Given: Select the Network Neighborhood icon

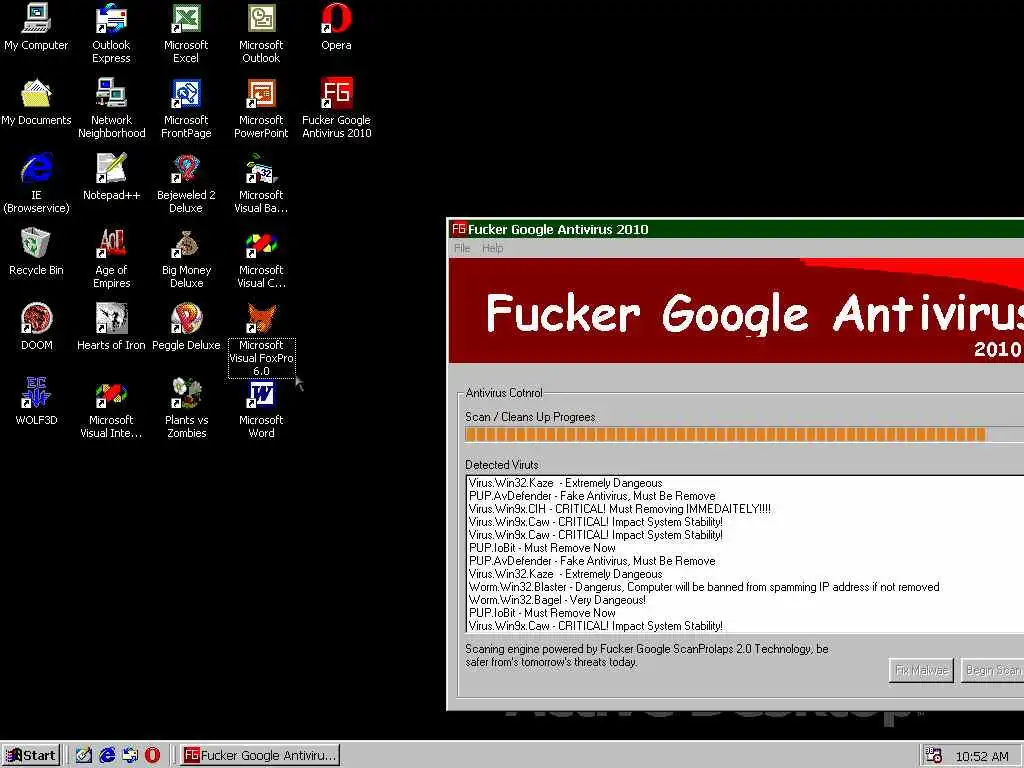Looking at the screenshot, I should click(x=111, y=108).
